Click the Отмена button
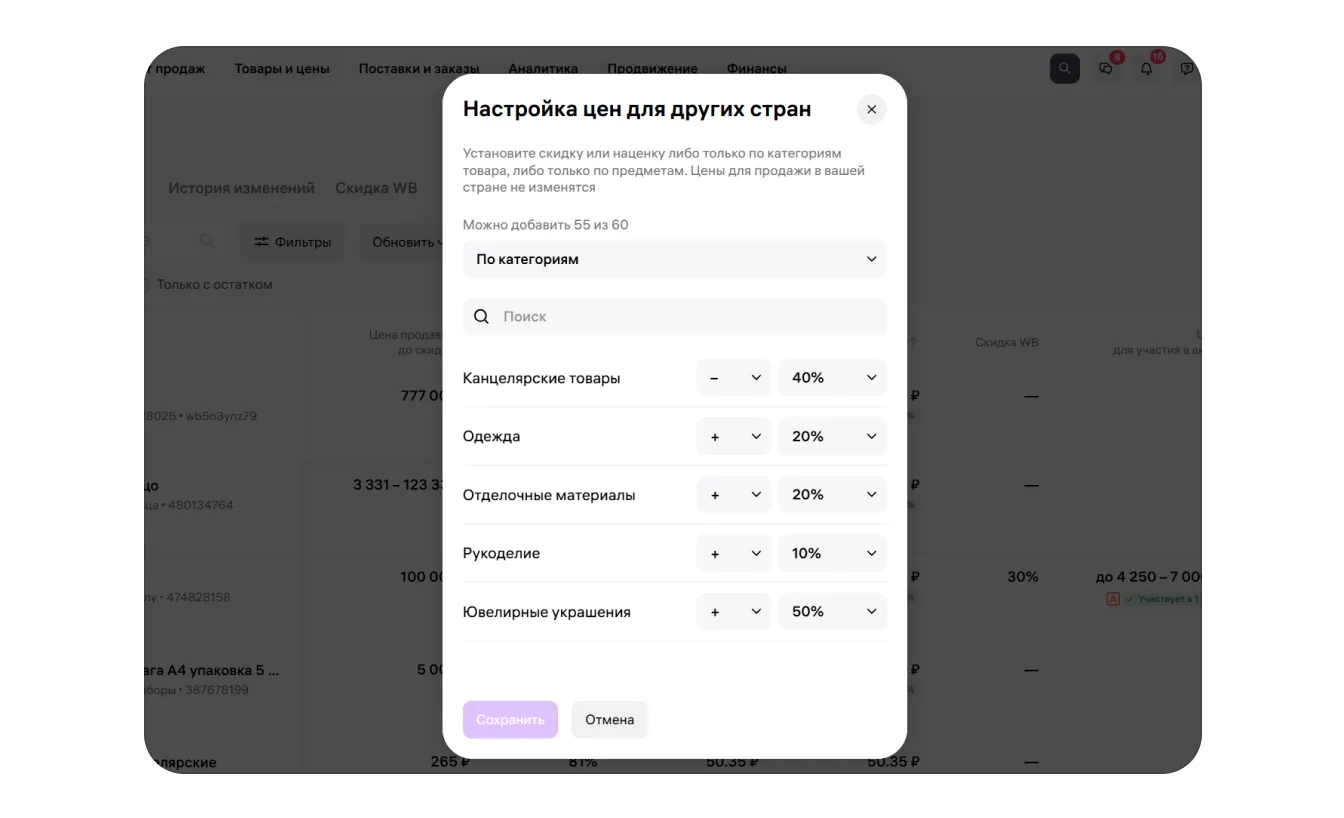Image resolution: width=1344 pixels, height=818 pixels. (609, 720)
